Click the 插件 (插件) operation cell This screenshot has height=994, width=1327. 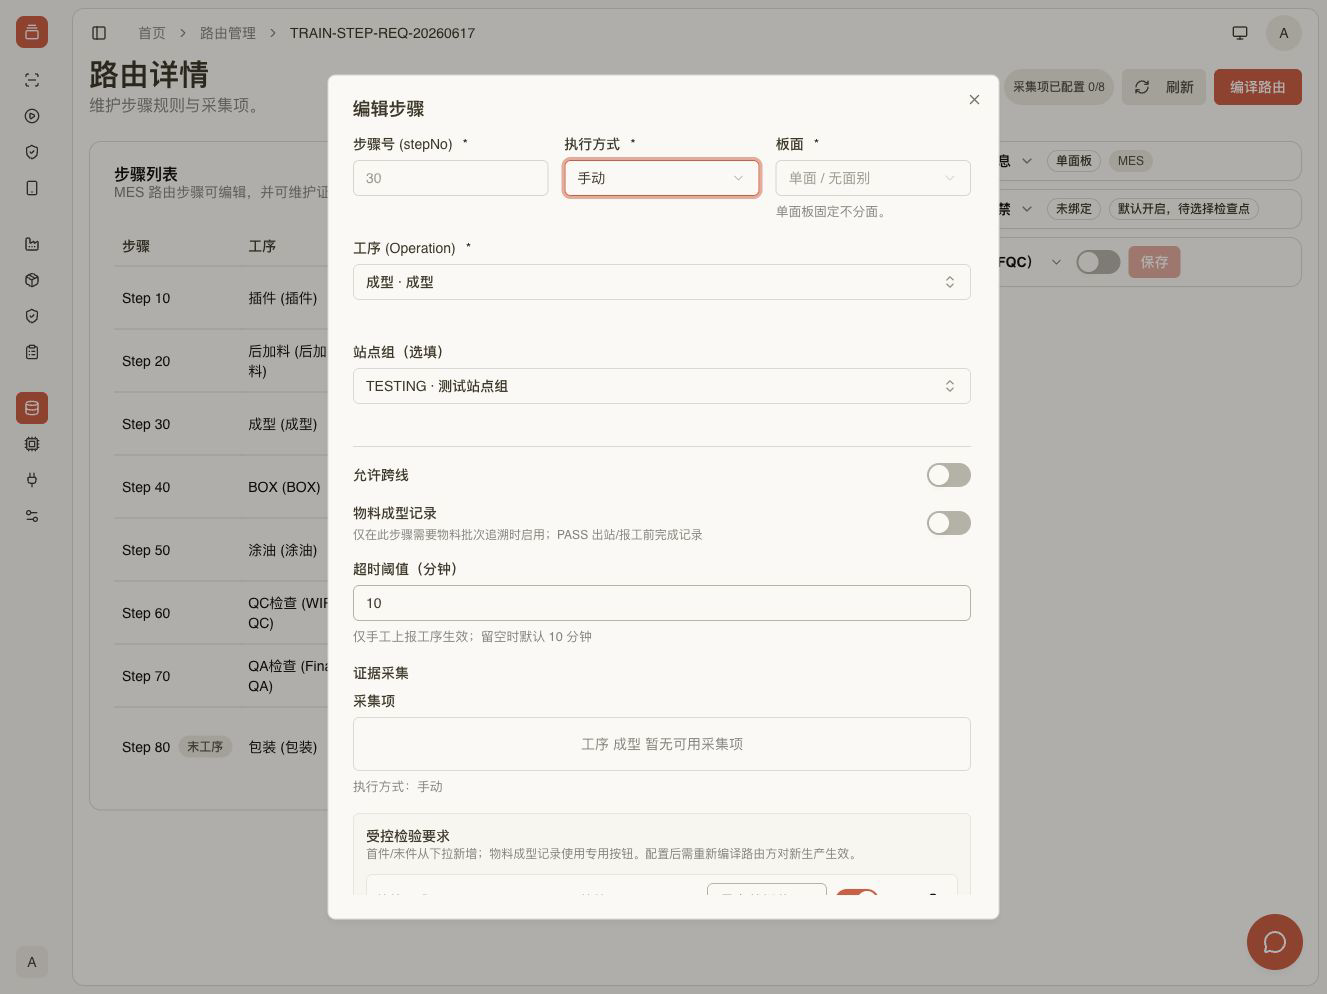[x=283, y=298]
